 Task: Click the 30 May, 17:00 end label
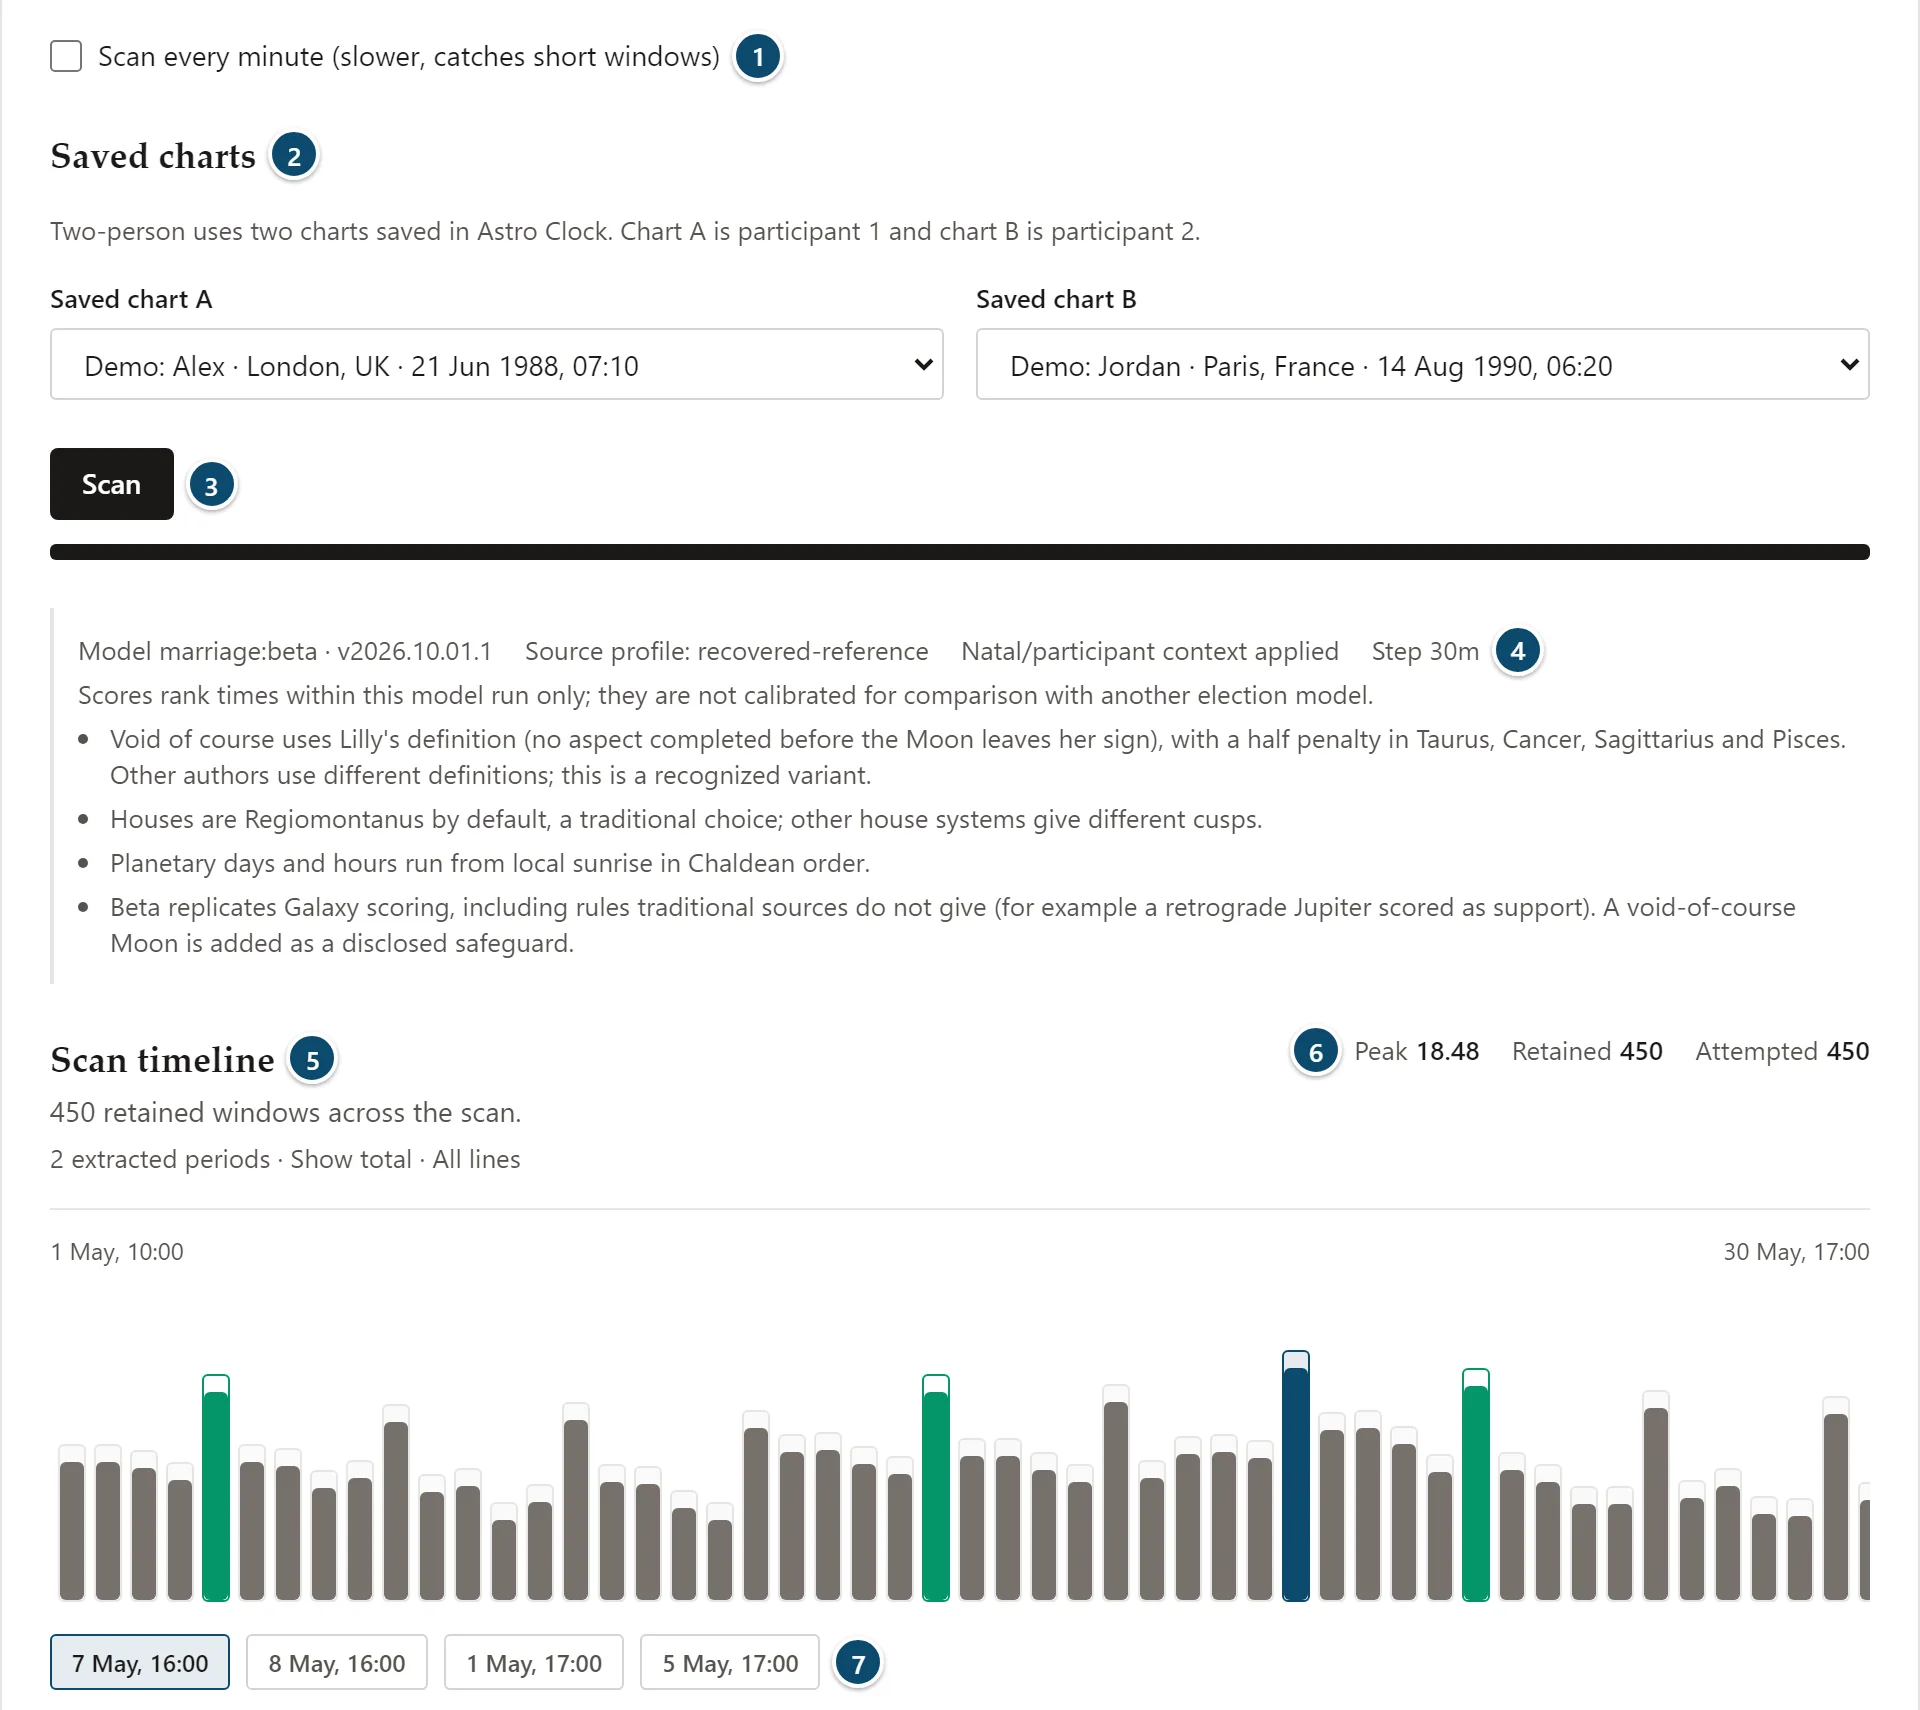1796,1252
